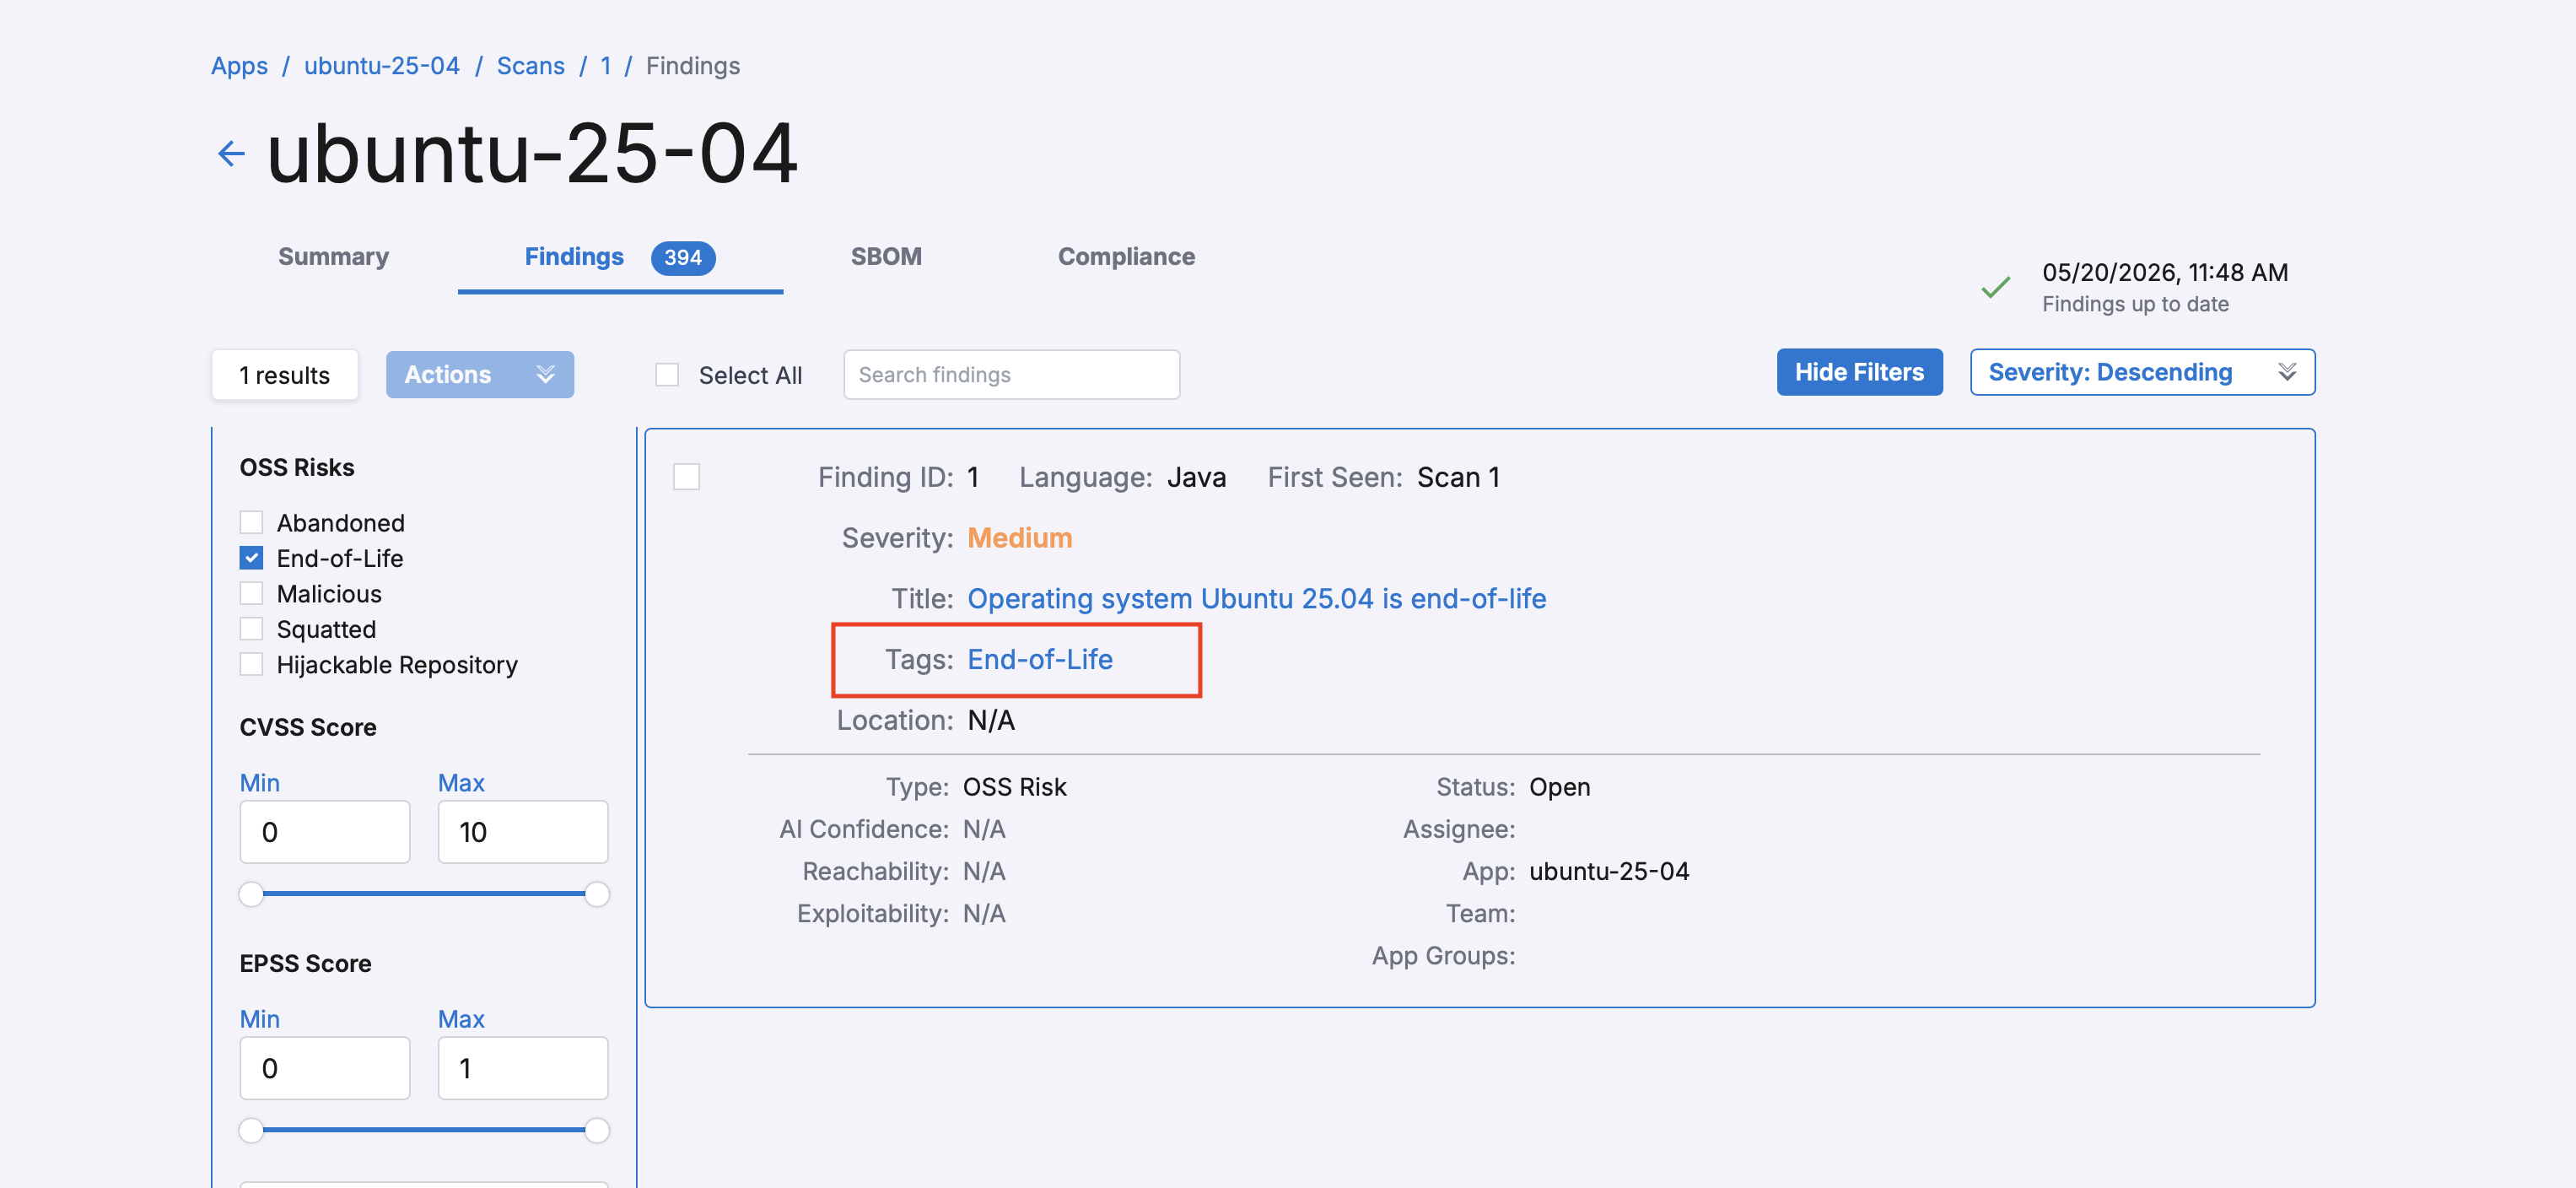
Task: Select the Finding ID 1 checkbox
Action: click(686, 477)
